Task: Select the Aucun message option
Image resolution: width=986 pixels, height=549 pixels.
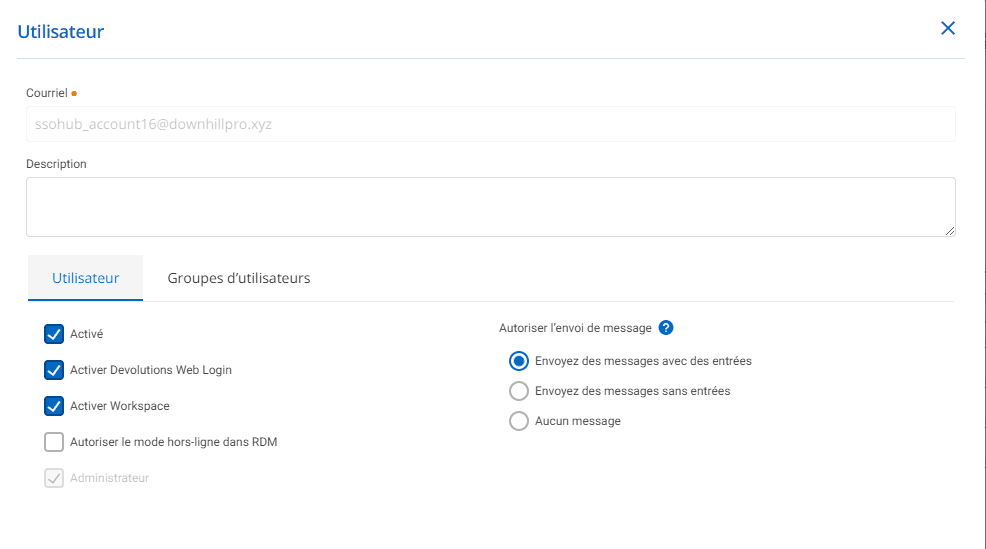Action: [519, 421]
